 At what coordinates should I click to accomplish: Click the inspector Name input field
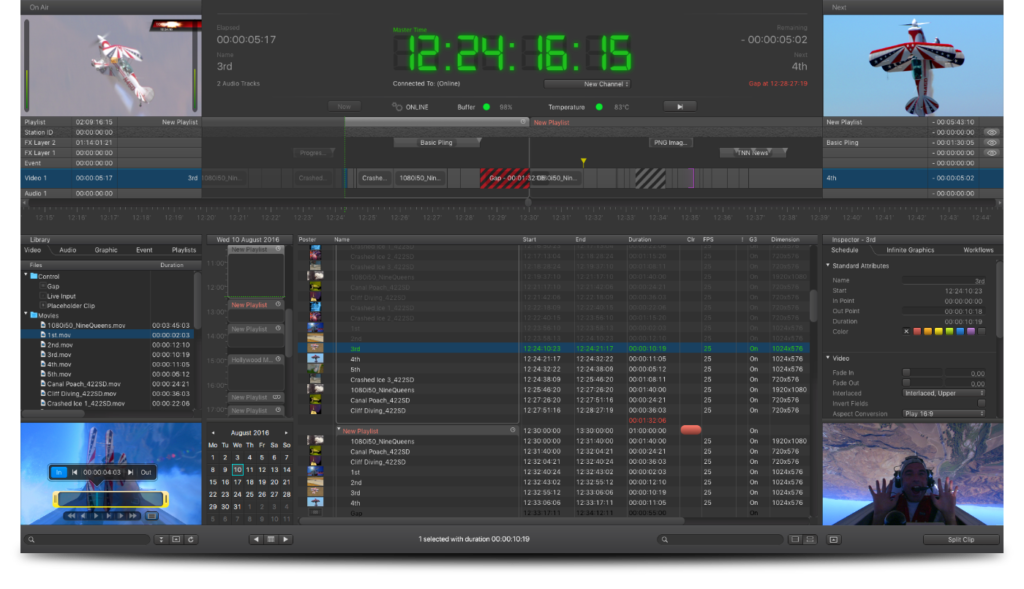(944, 280)
